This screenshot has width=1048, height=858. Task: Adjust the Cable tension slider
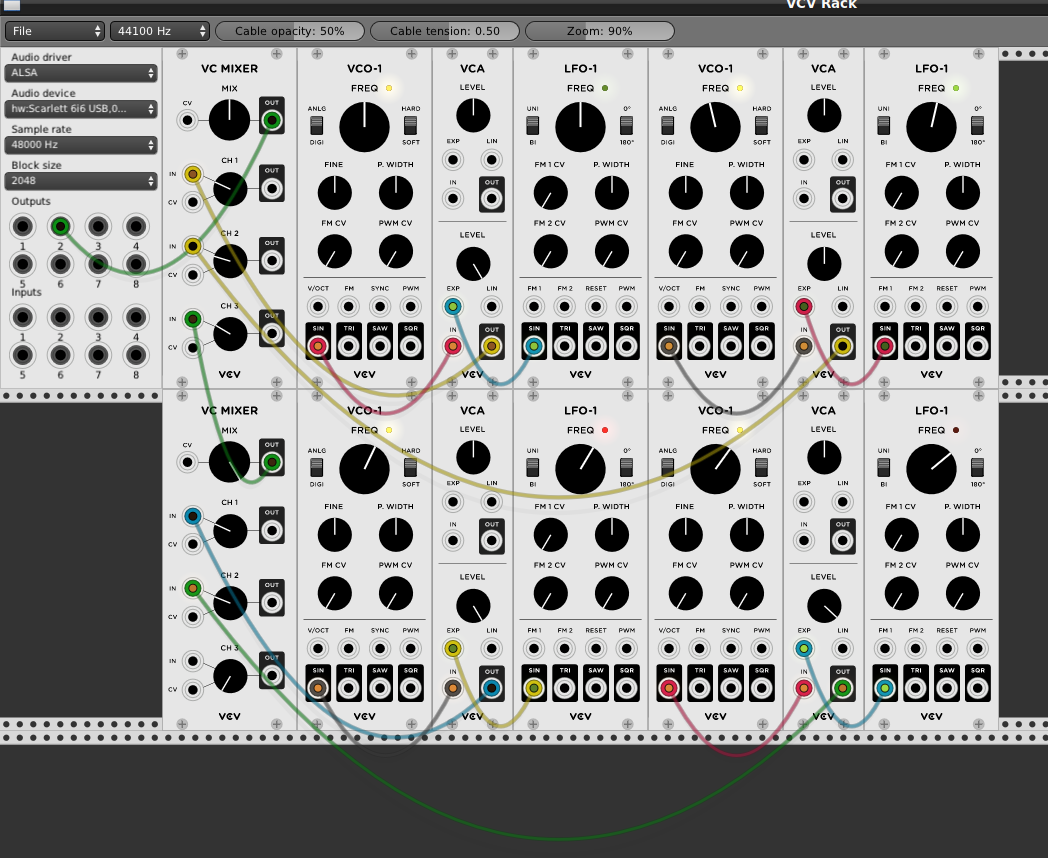pos(444,31)
